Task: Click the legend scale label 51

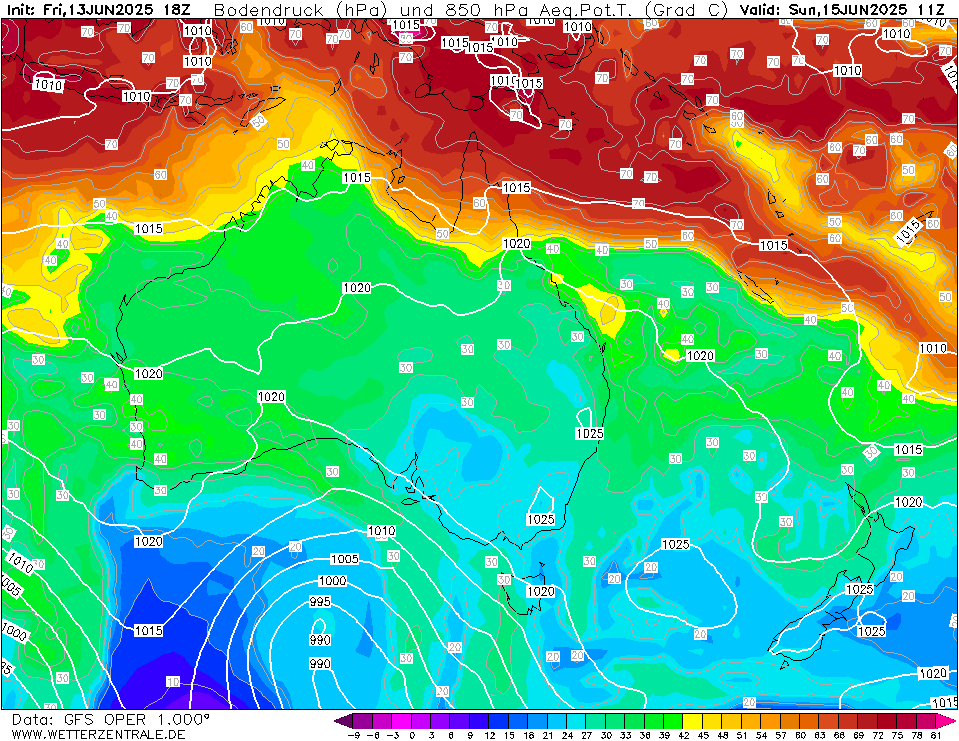Action: point(742,735)
